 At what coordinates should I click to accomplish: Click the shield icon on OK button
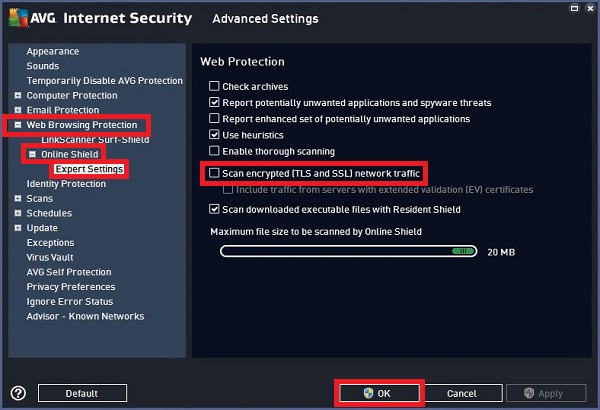click(x=368, y=394)
